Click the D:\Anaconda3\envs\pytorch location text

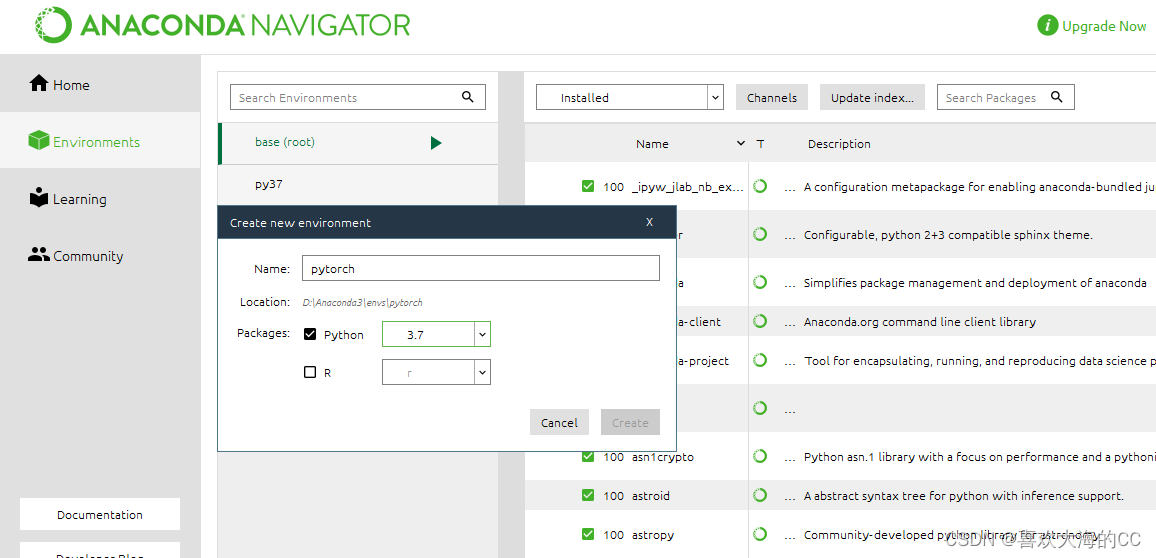(362, 302)
